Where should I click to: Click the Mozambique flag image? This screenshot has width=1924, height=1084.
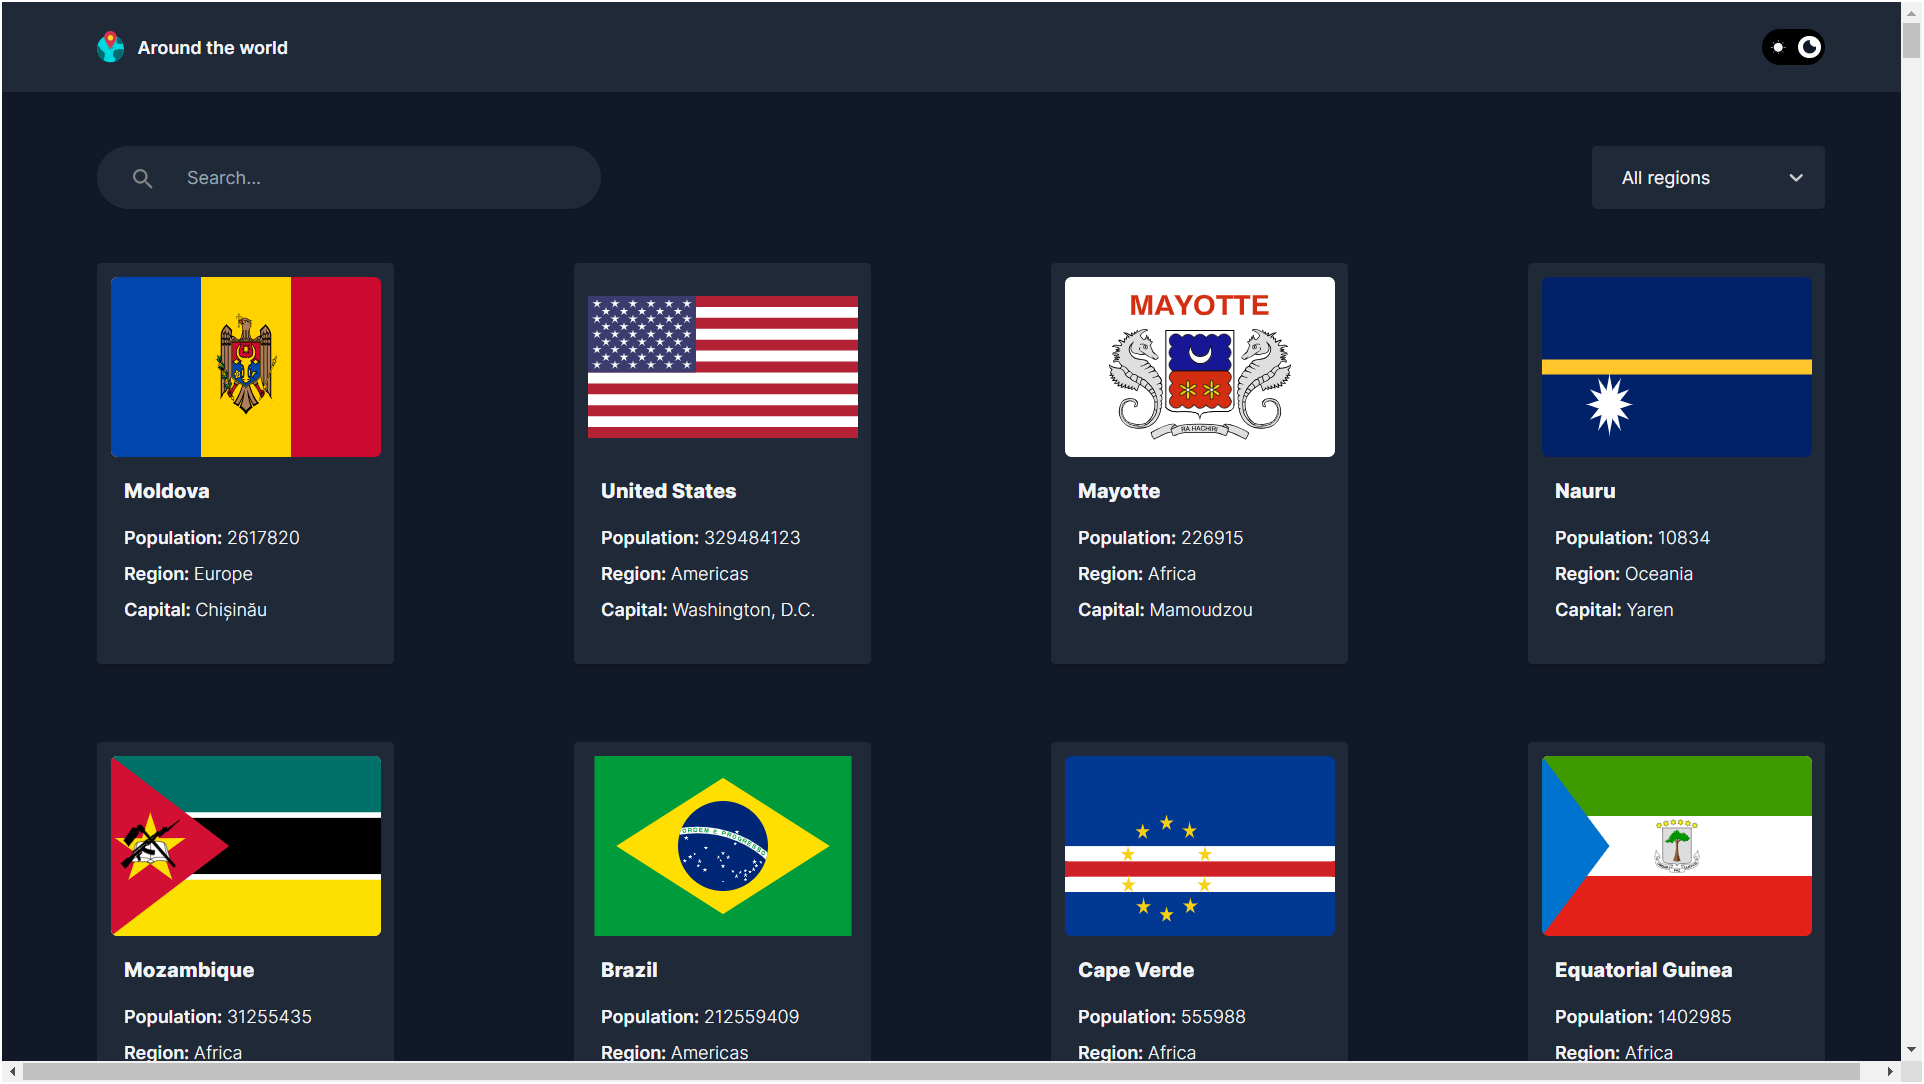(246, 846)
